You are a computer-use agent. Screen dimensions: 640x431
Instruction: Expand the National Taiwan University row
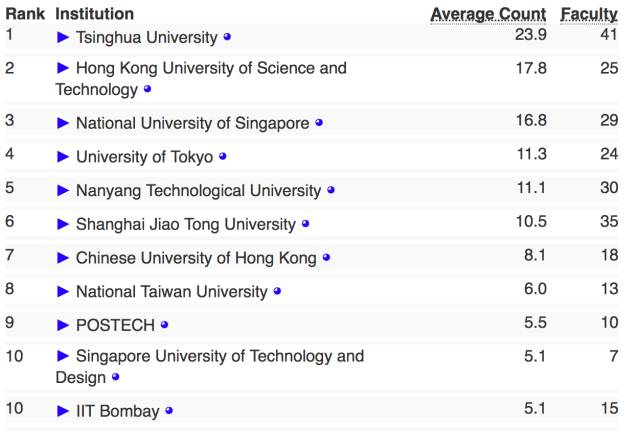click(x=63, y=292)
